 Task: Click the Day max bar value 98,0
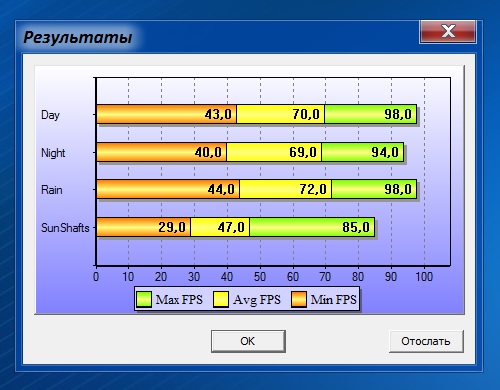click(398, 114)
